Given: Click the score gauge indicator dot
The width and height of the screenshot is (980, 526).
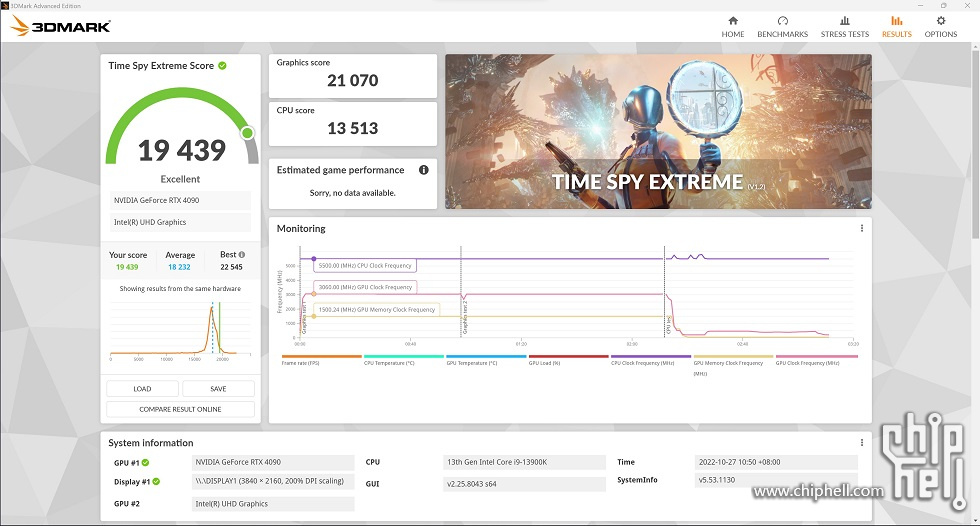Looking at the screenshot, I should coord(248,132).
